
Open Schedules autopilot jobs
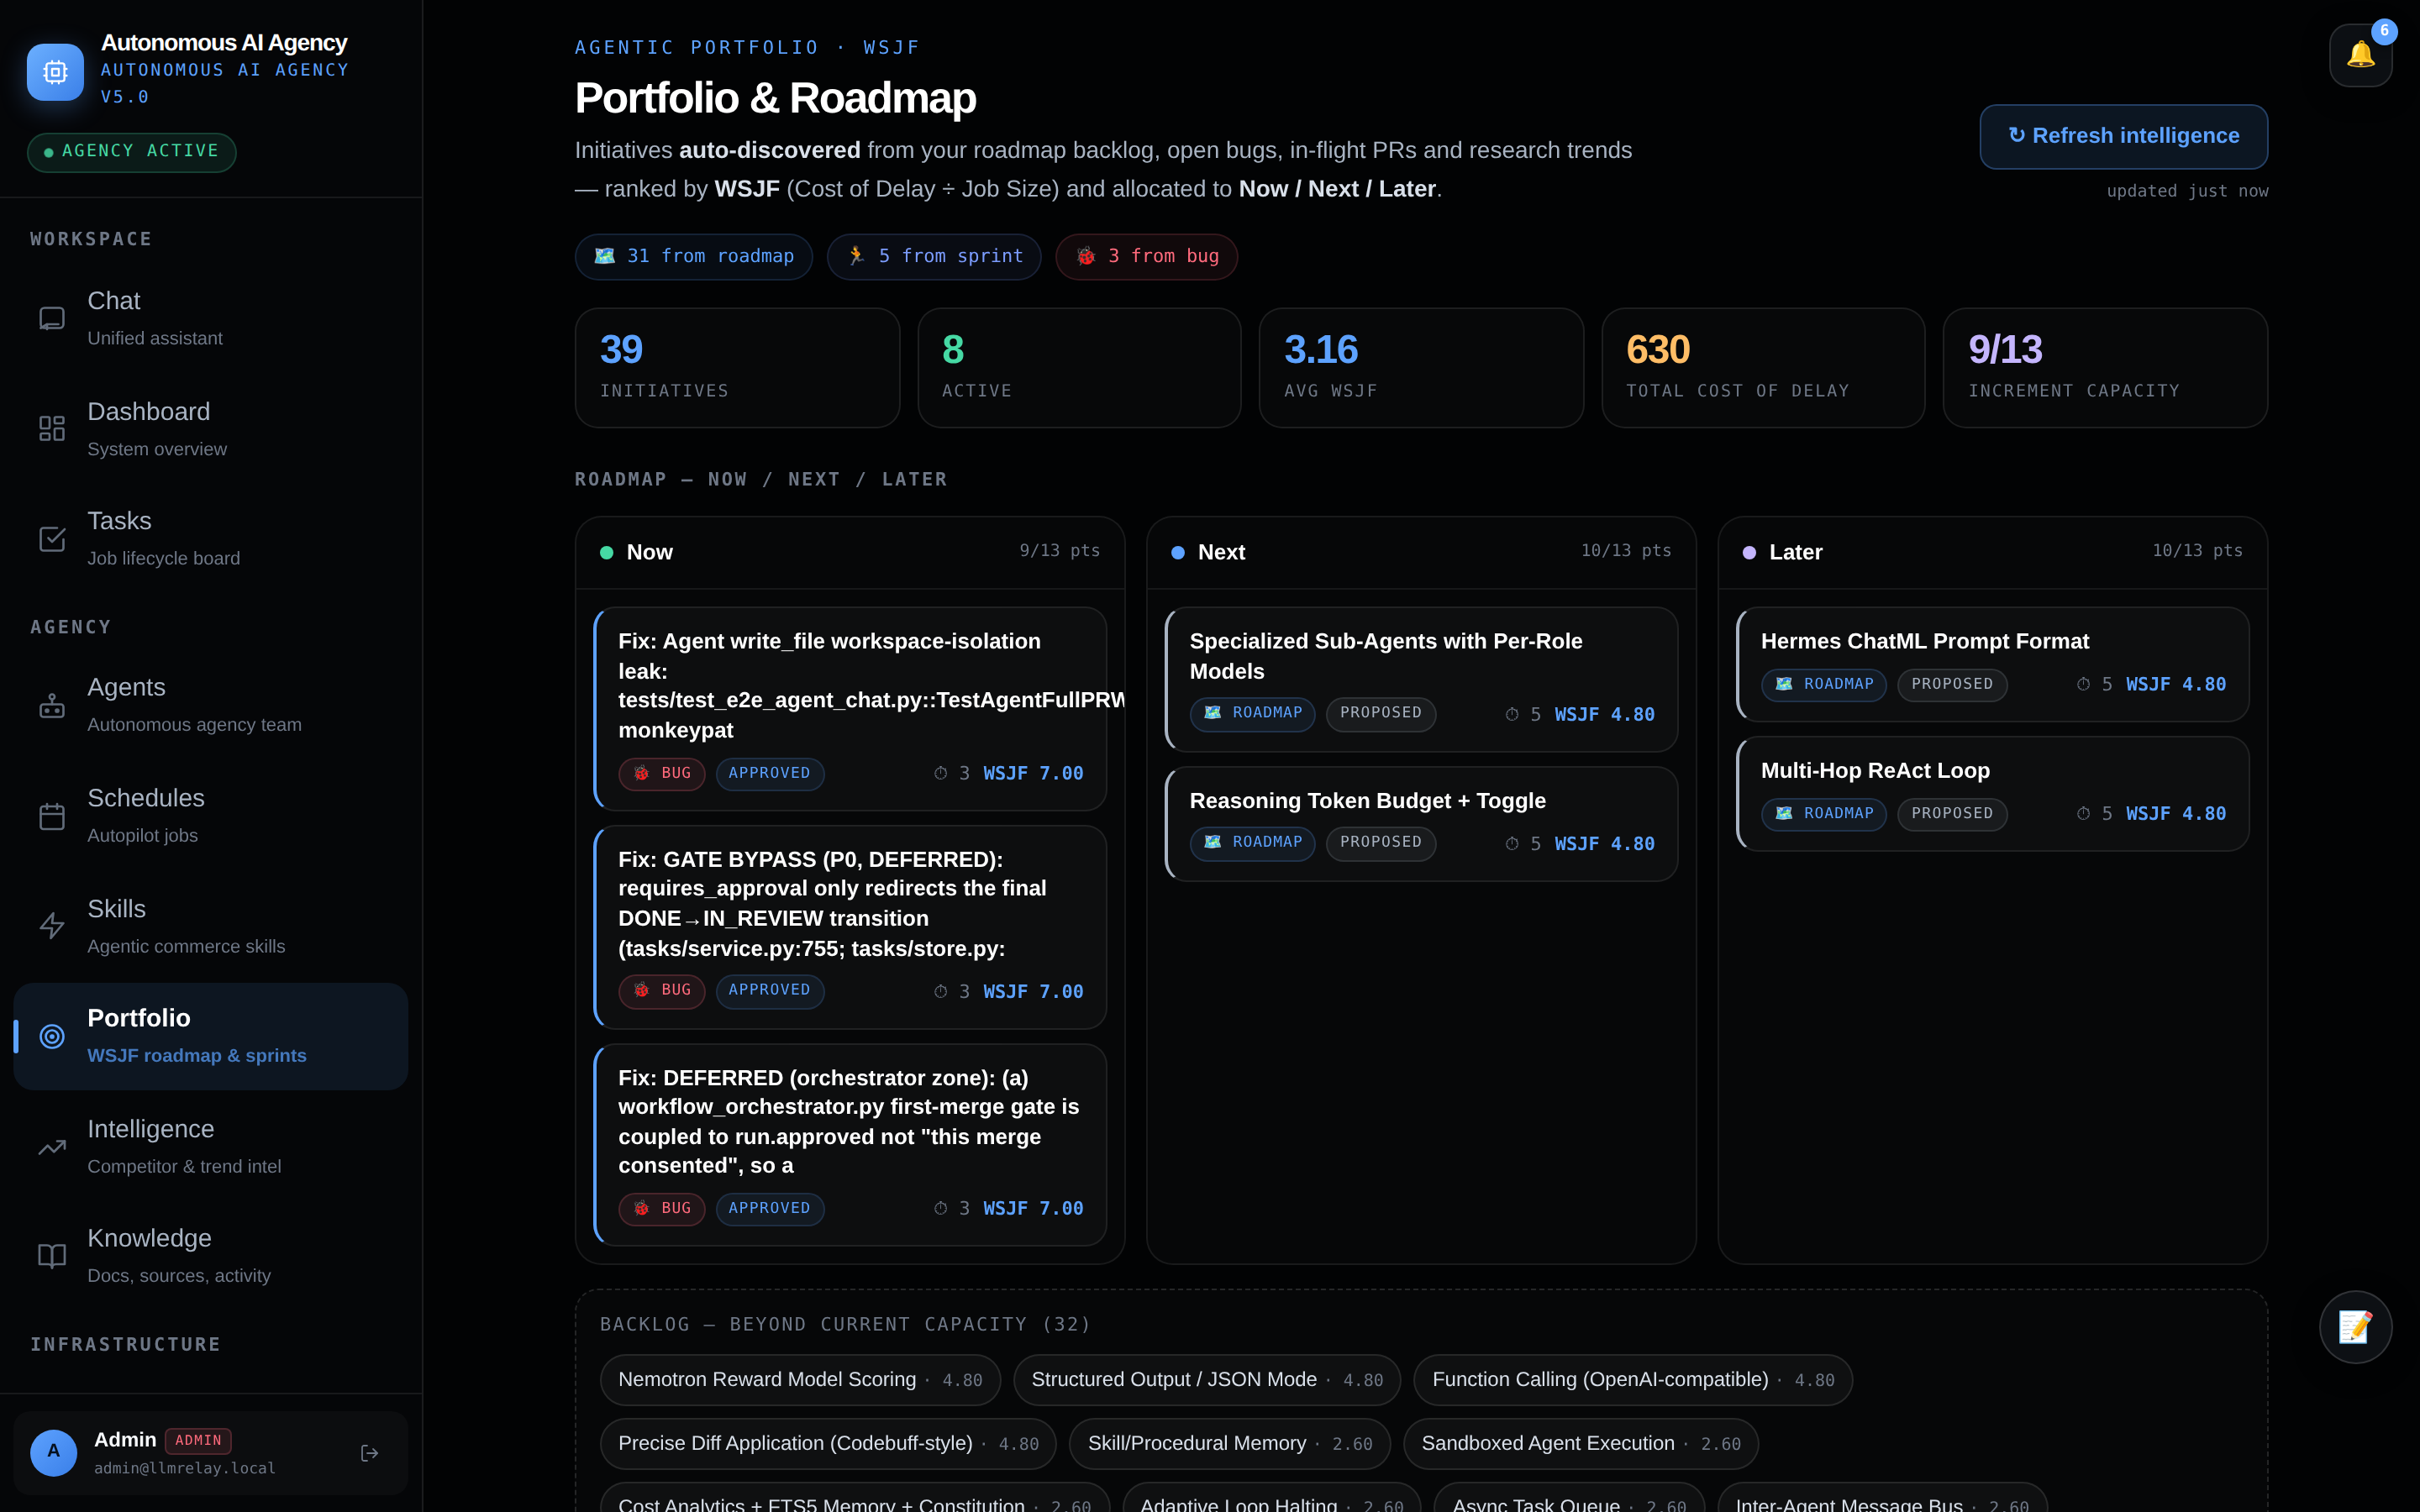pos(211,816)
